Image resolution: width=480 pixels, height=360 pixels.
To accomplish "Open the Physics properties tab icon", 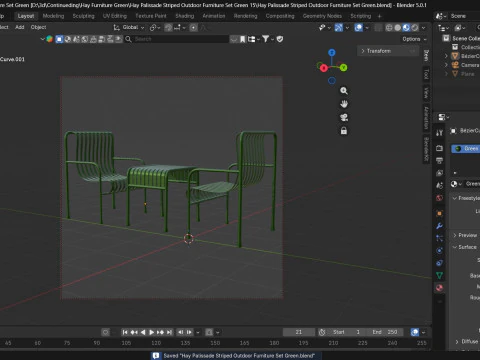I will click(x=439, y=250).
